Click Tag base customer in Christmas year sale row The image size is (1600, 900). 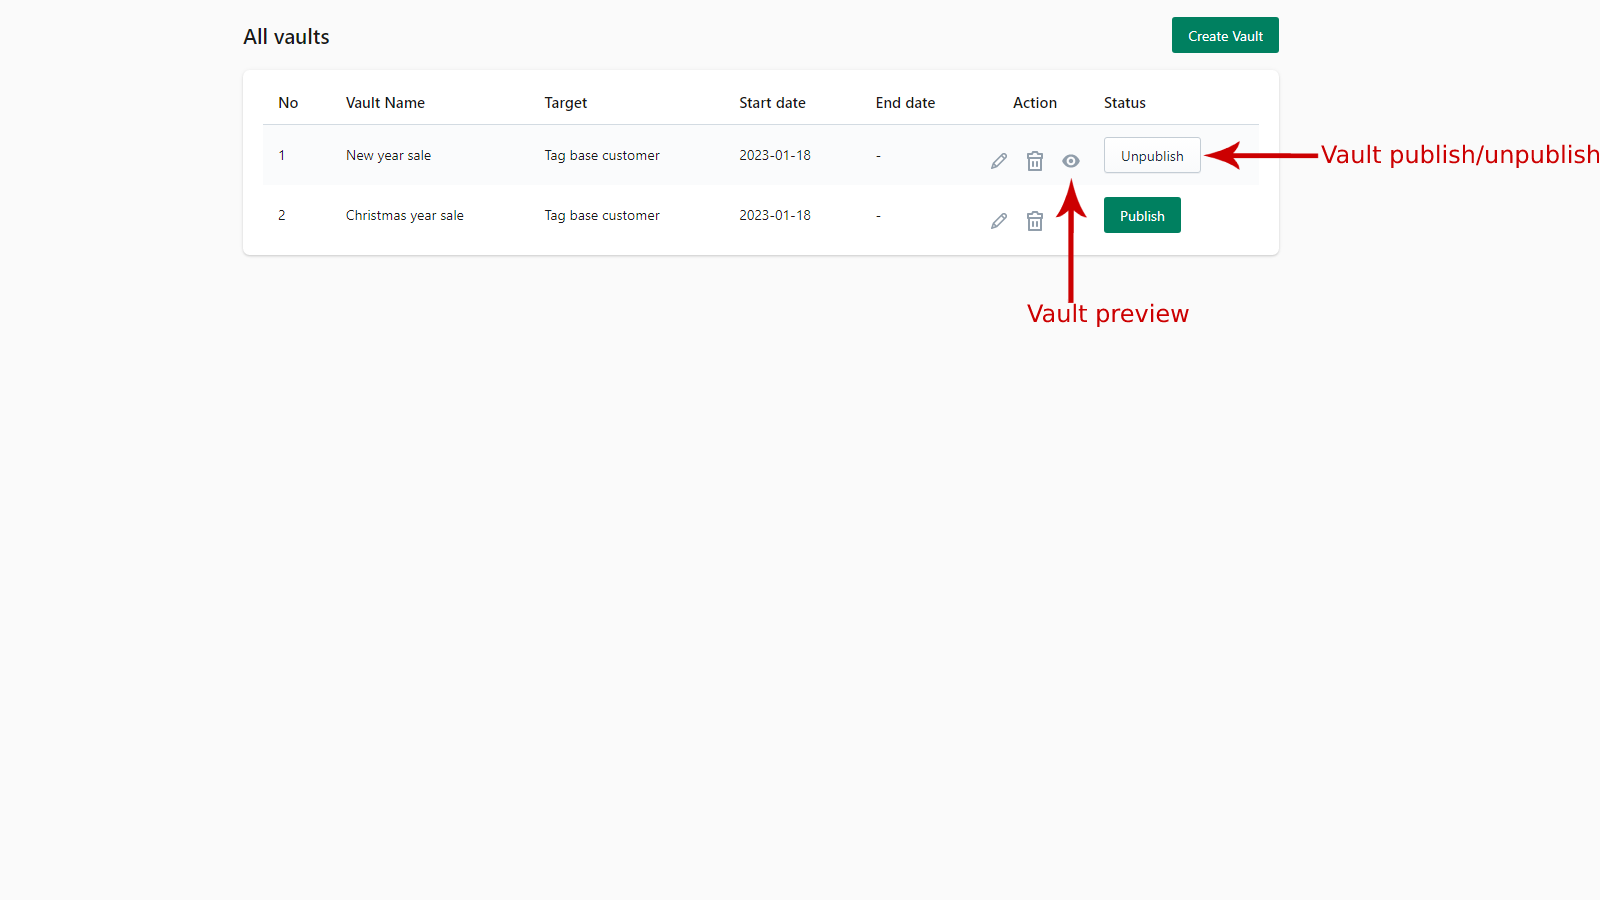tap(602, 216)
